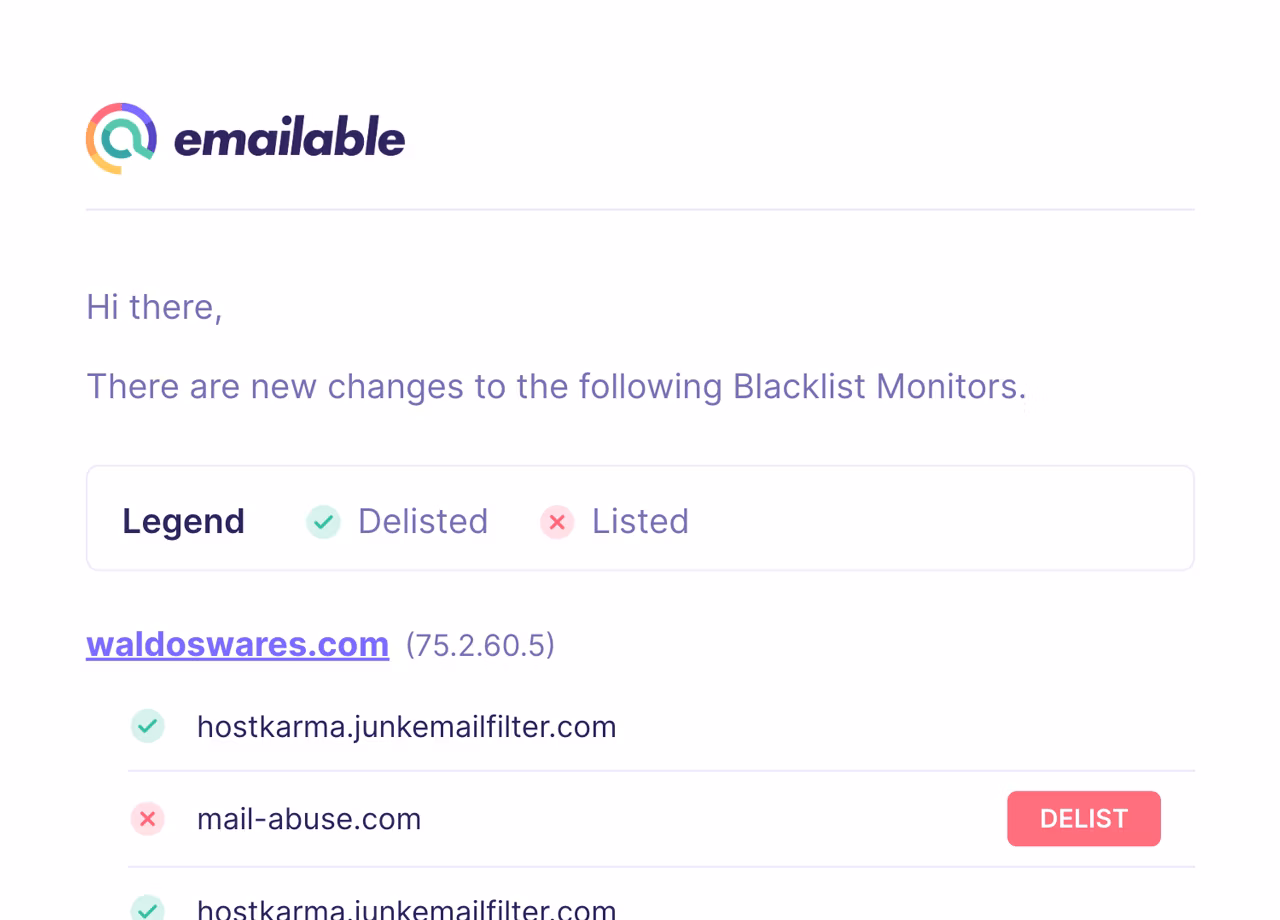Image resolution: width=1280 pixels, height=920 pixels.
Task: Click the first hostkarma.junkemailfilter.com entry text
Action: point(407,726)
